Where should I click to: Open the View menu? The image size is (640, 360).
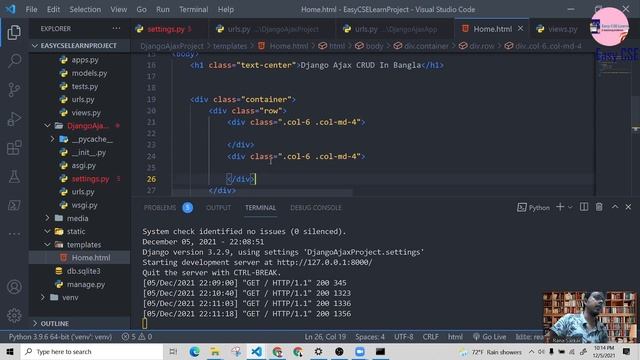pos(118,9)
